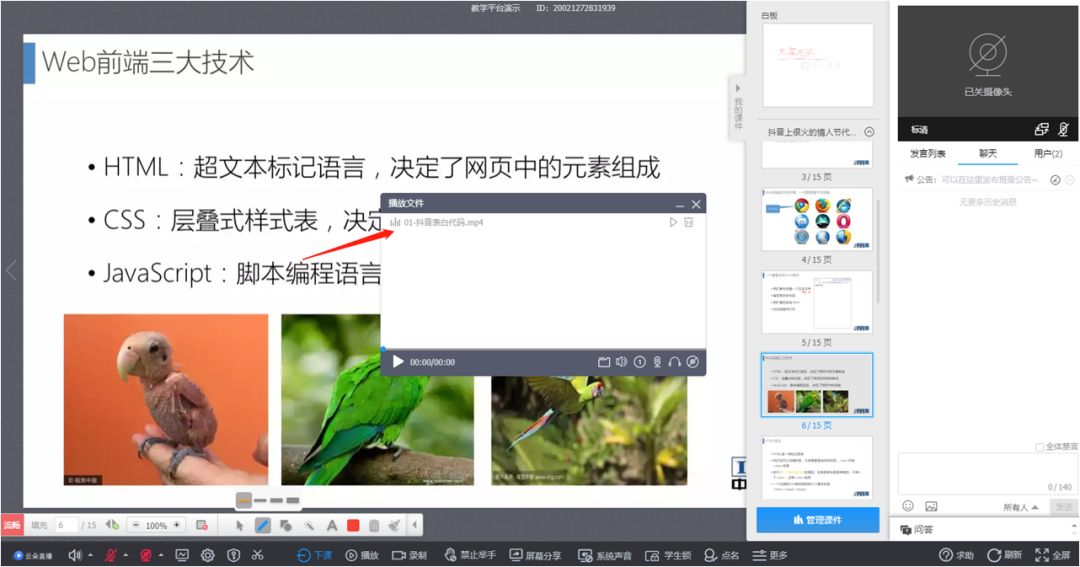Viewport: 1080px width, 567px height.
Task: Click the 下课 end class button
Action: [x=315, y=555]
